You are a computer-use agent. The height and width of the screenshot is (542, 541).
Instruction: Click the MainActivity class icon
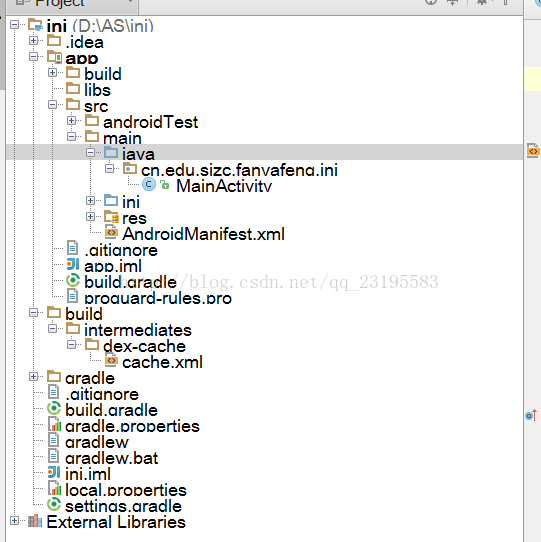click(x=149, y=184)
